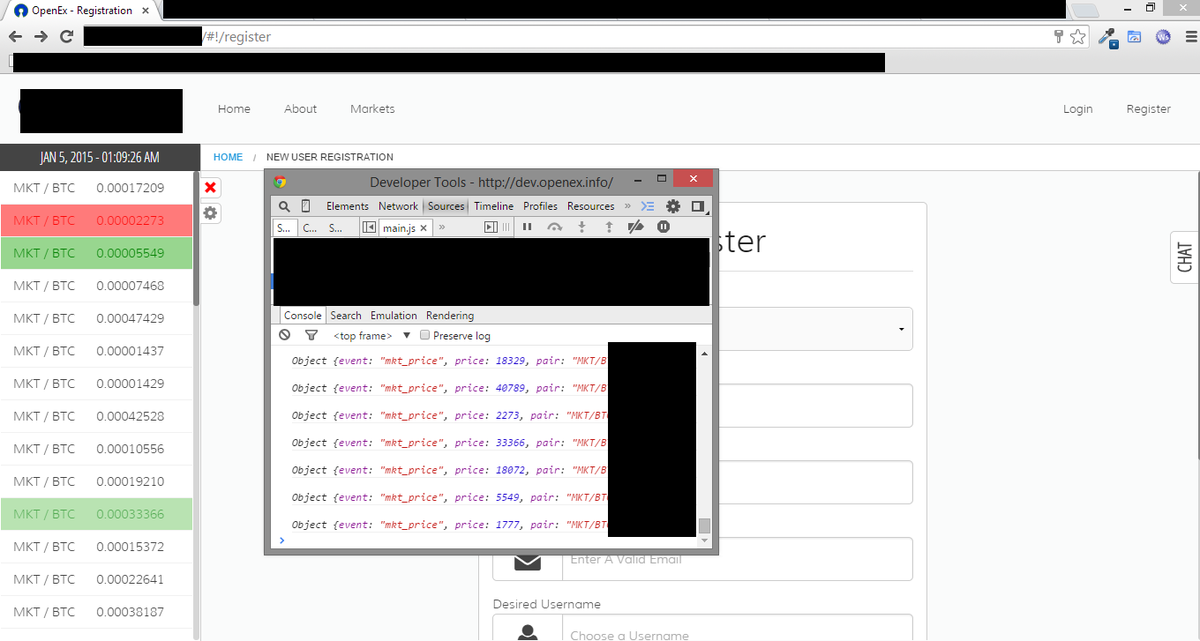The image size is (1200, 641).
Task: Open the Timeline panel
Action: (x=493, y=206)
